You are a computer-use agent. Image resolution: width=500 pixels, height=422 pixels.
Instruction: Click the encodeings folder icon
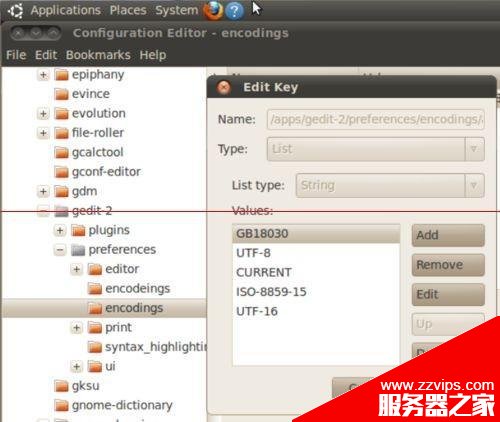95,289
